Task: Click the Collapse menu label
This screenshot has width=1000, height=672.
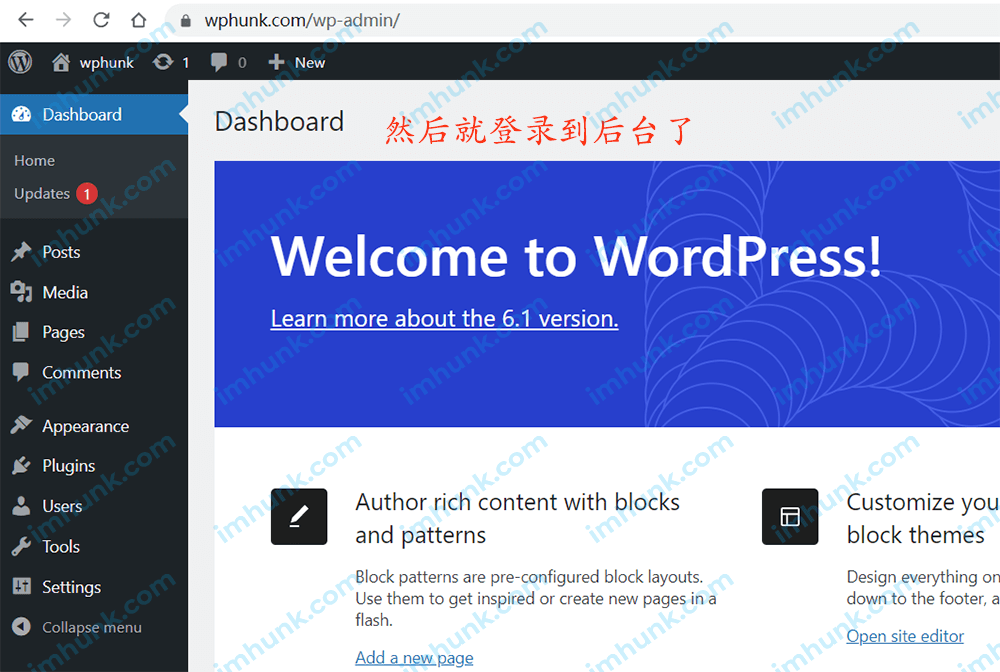Action: (92, 627)
